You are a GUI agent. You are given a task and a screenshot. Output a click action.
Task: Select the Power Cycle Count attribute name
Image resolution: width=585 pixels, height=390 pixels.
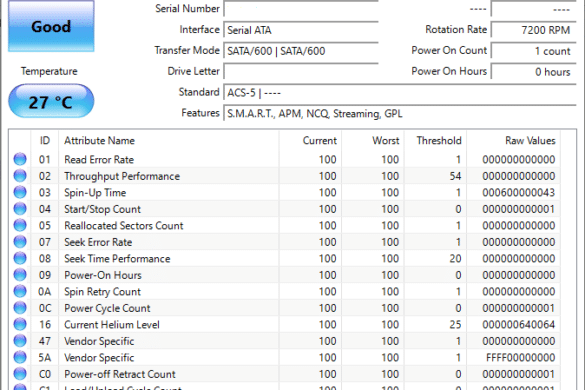click(x=107, y=308)
